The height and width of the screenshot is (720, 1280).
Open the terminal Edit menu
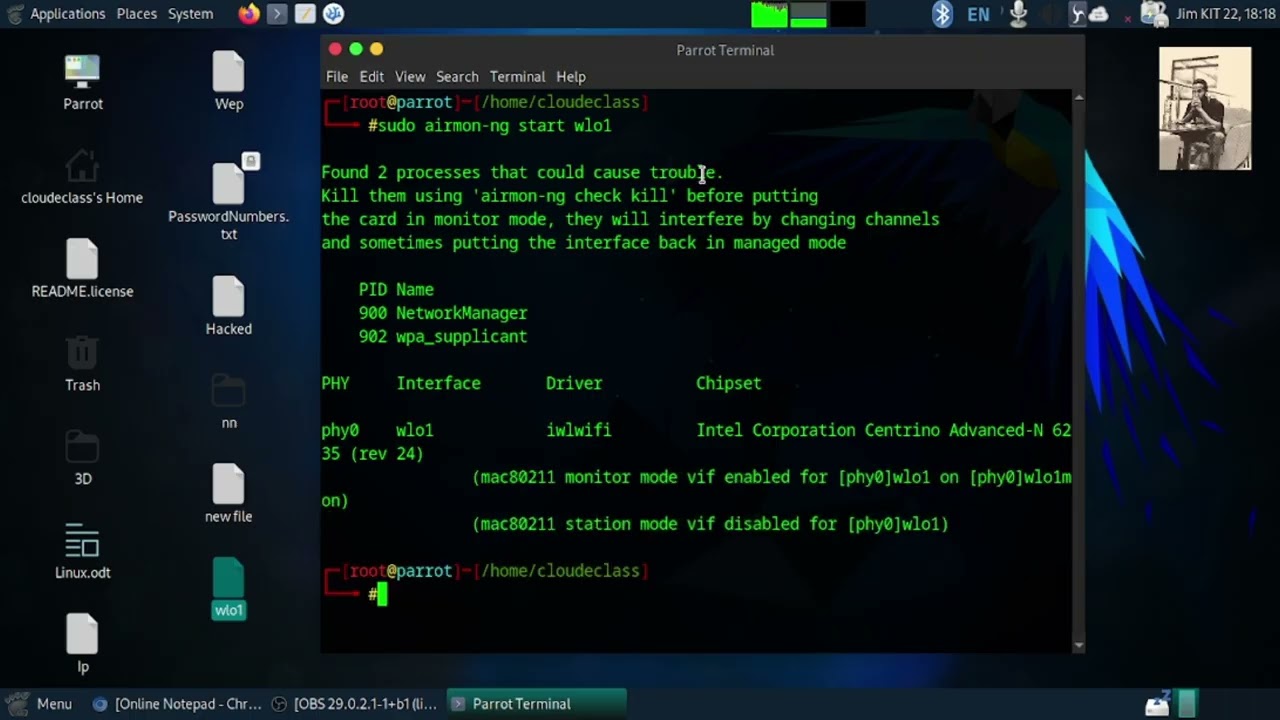(x=372, y=77)
